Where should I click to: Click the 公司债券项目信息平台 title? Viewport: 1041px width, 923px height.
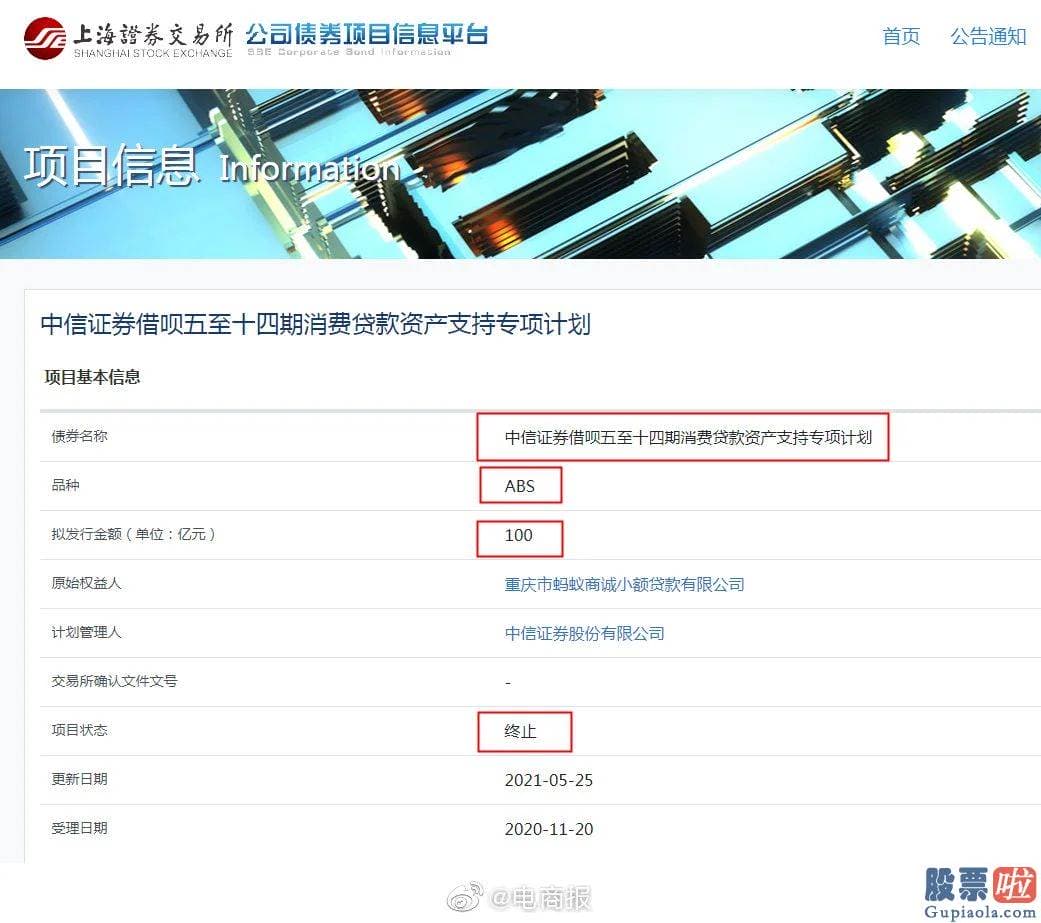tap(366, 33)
